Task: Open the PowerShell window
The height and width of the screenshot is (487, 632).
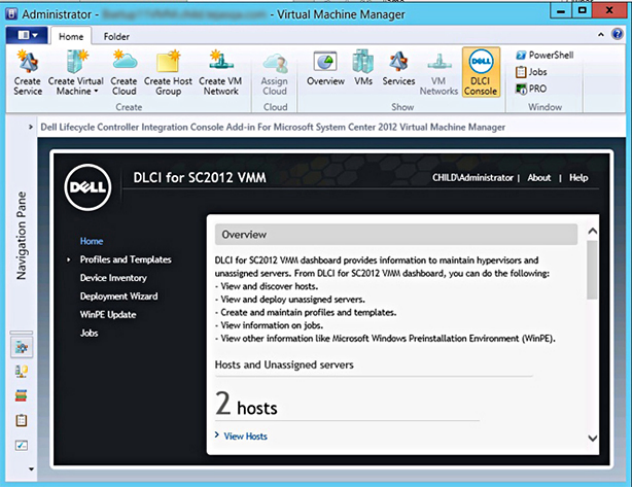Action: tap(545, 55)
